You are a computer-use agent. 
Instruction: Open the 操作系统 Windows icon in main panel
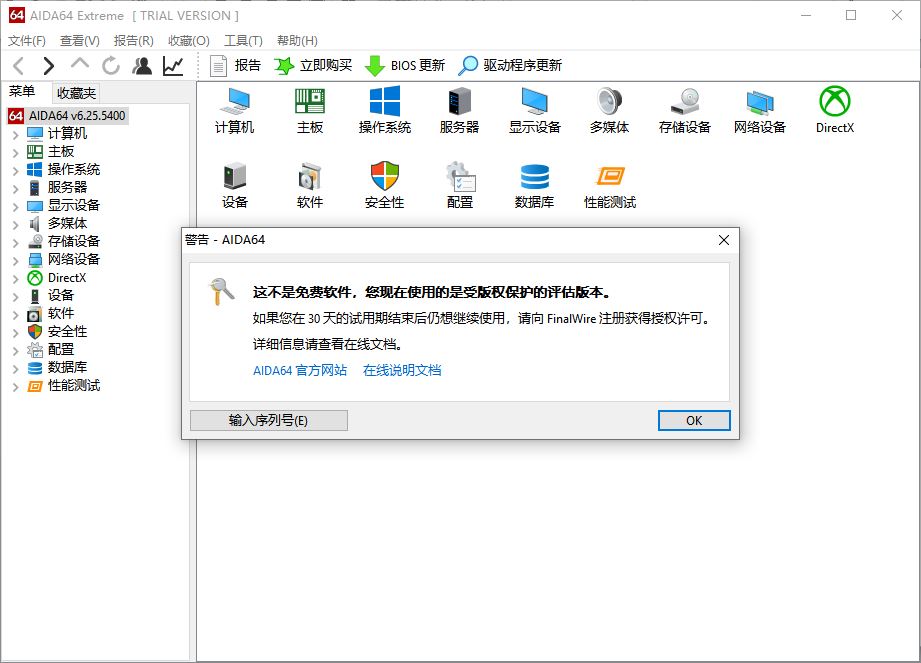385,110
